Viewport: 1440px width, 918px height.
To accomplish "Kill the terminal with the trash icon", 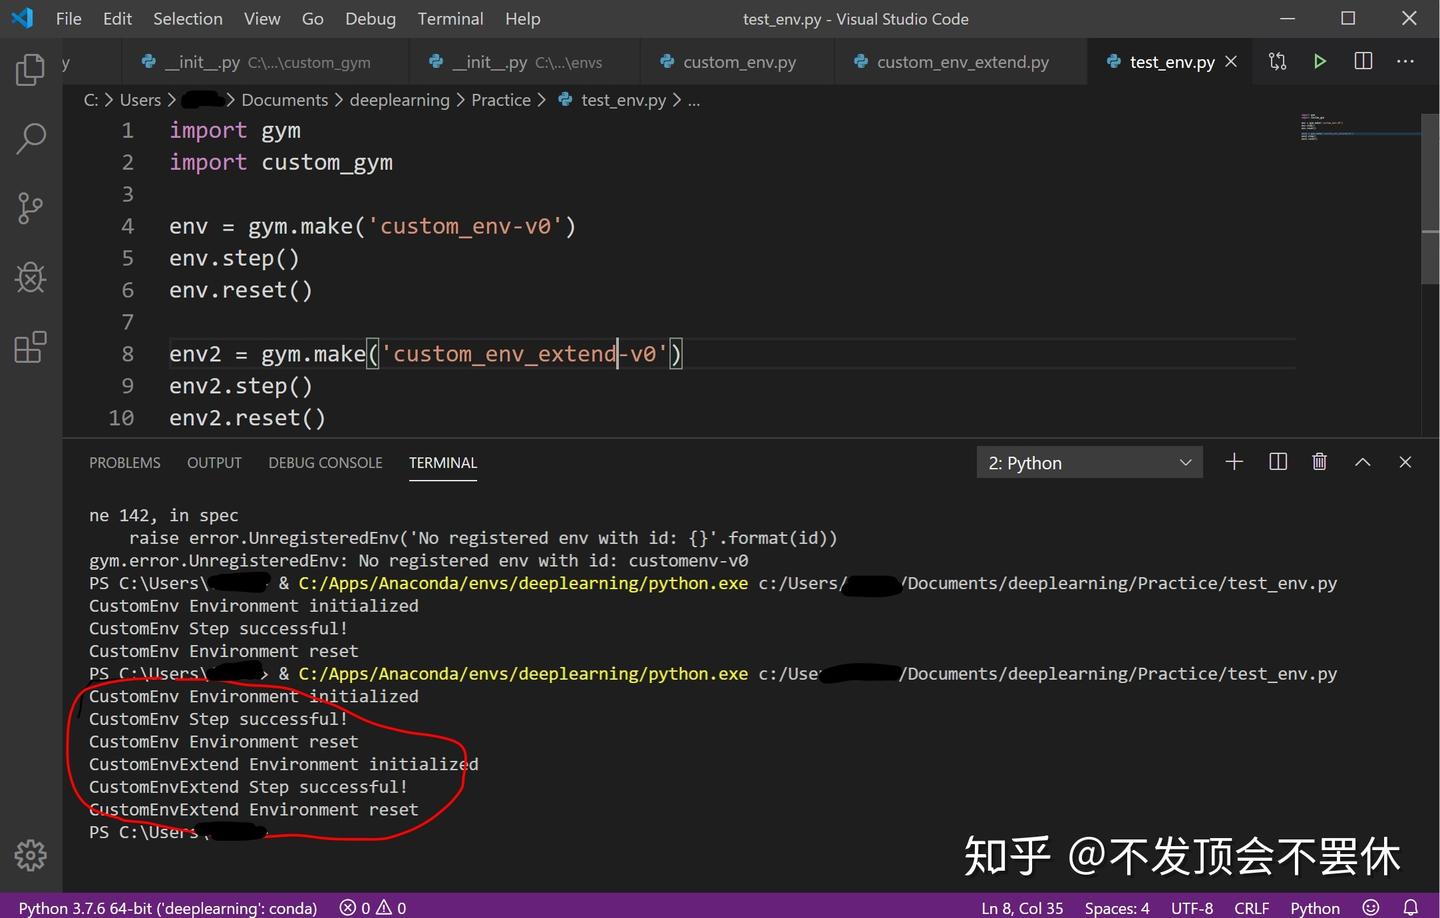I will click(1319, 461).
